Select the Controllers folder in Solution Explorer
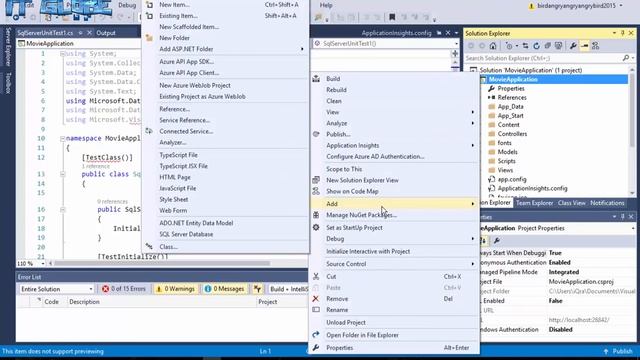The width and height of the screenshot is (640, 360). [512, 134]
